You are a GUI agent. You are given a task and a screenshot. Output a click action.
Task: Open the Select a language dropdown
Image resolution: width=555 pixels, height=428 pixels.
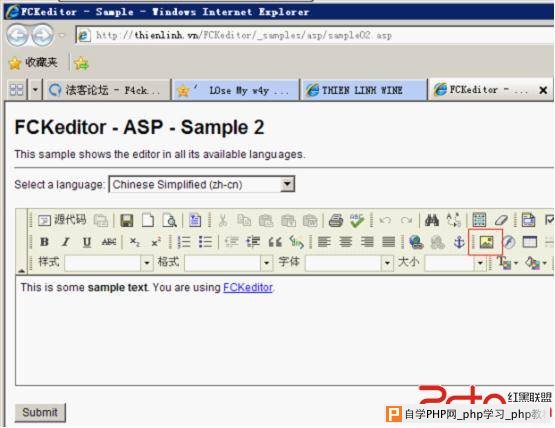coord(202,184)
